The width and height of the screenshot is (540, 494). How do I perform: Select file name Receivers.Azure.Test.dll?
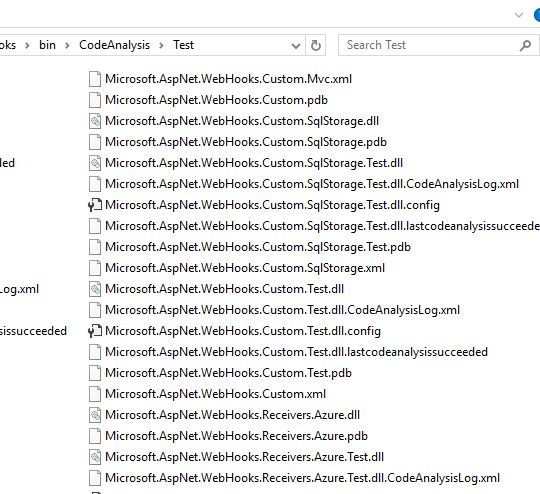[x=245, y=457]
